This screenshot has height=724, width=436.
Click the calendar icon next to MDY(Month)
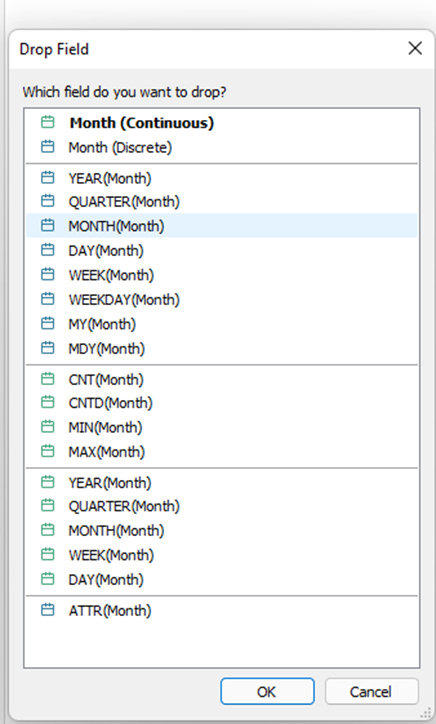pyautogui.click(x=48, y=348)
